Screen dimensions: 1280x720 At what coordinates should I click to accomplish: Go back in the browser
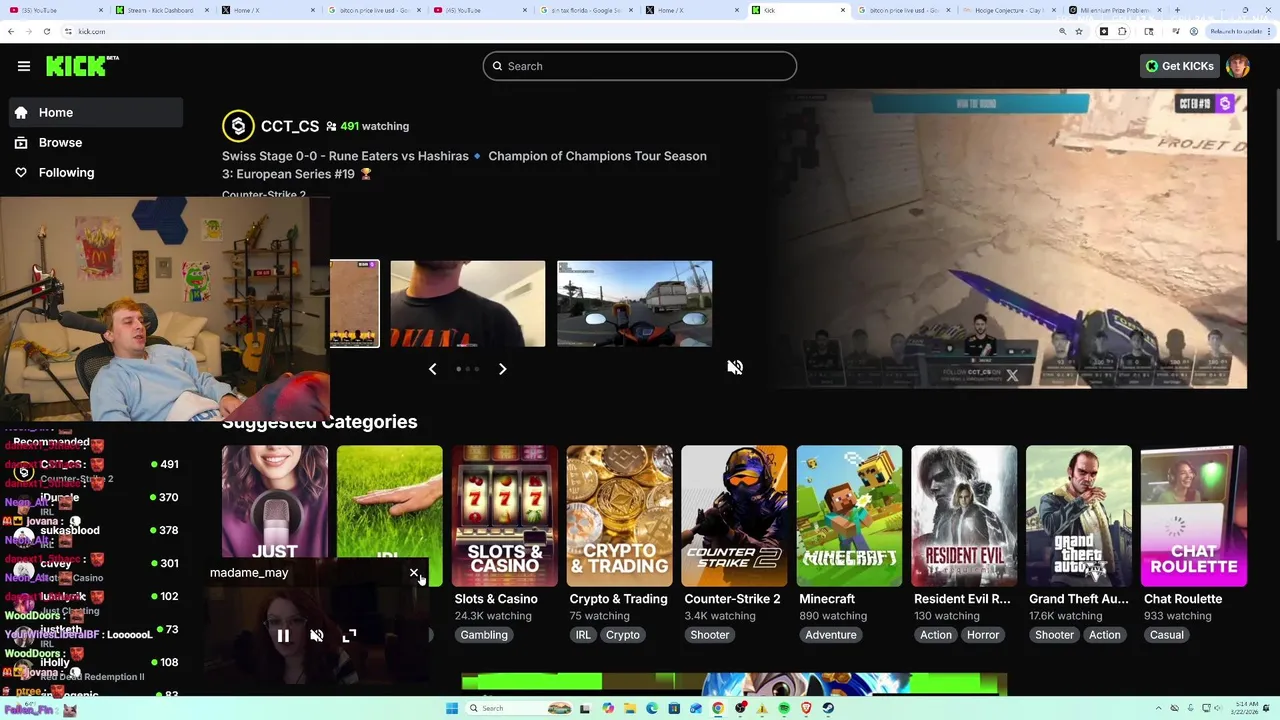coord(11,31)
